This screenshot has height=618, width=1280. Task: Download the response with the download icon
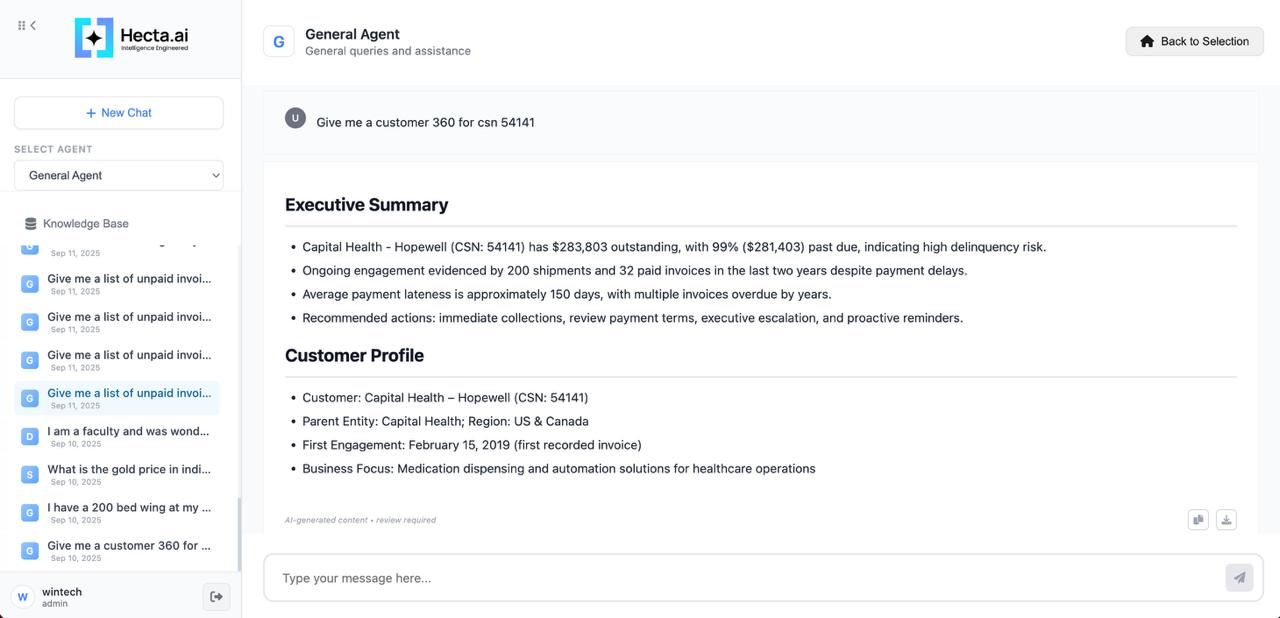pos(1226,520)
